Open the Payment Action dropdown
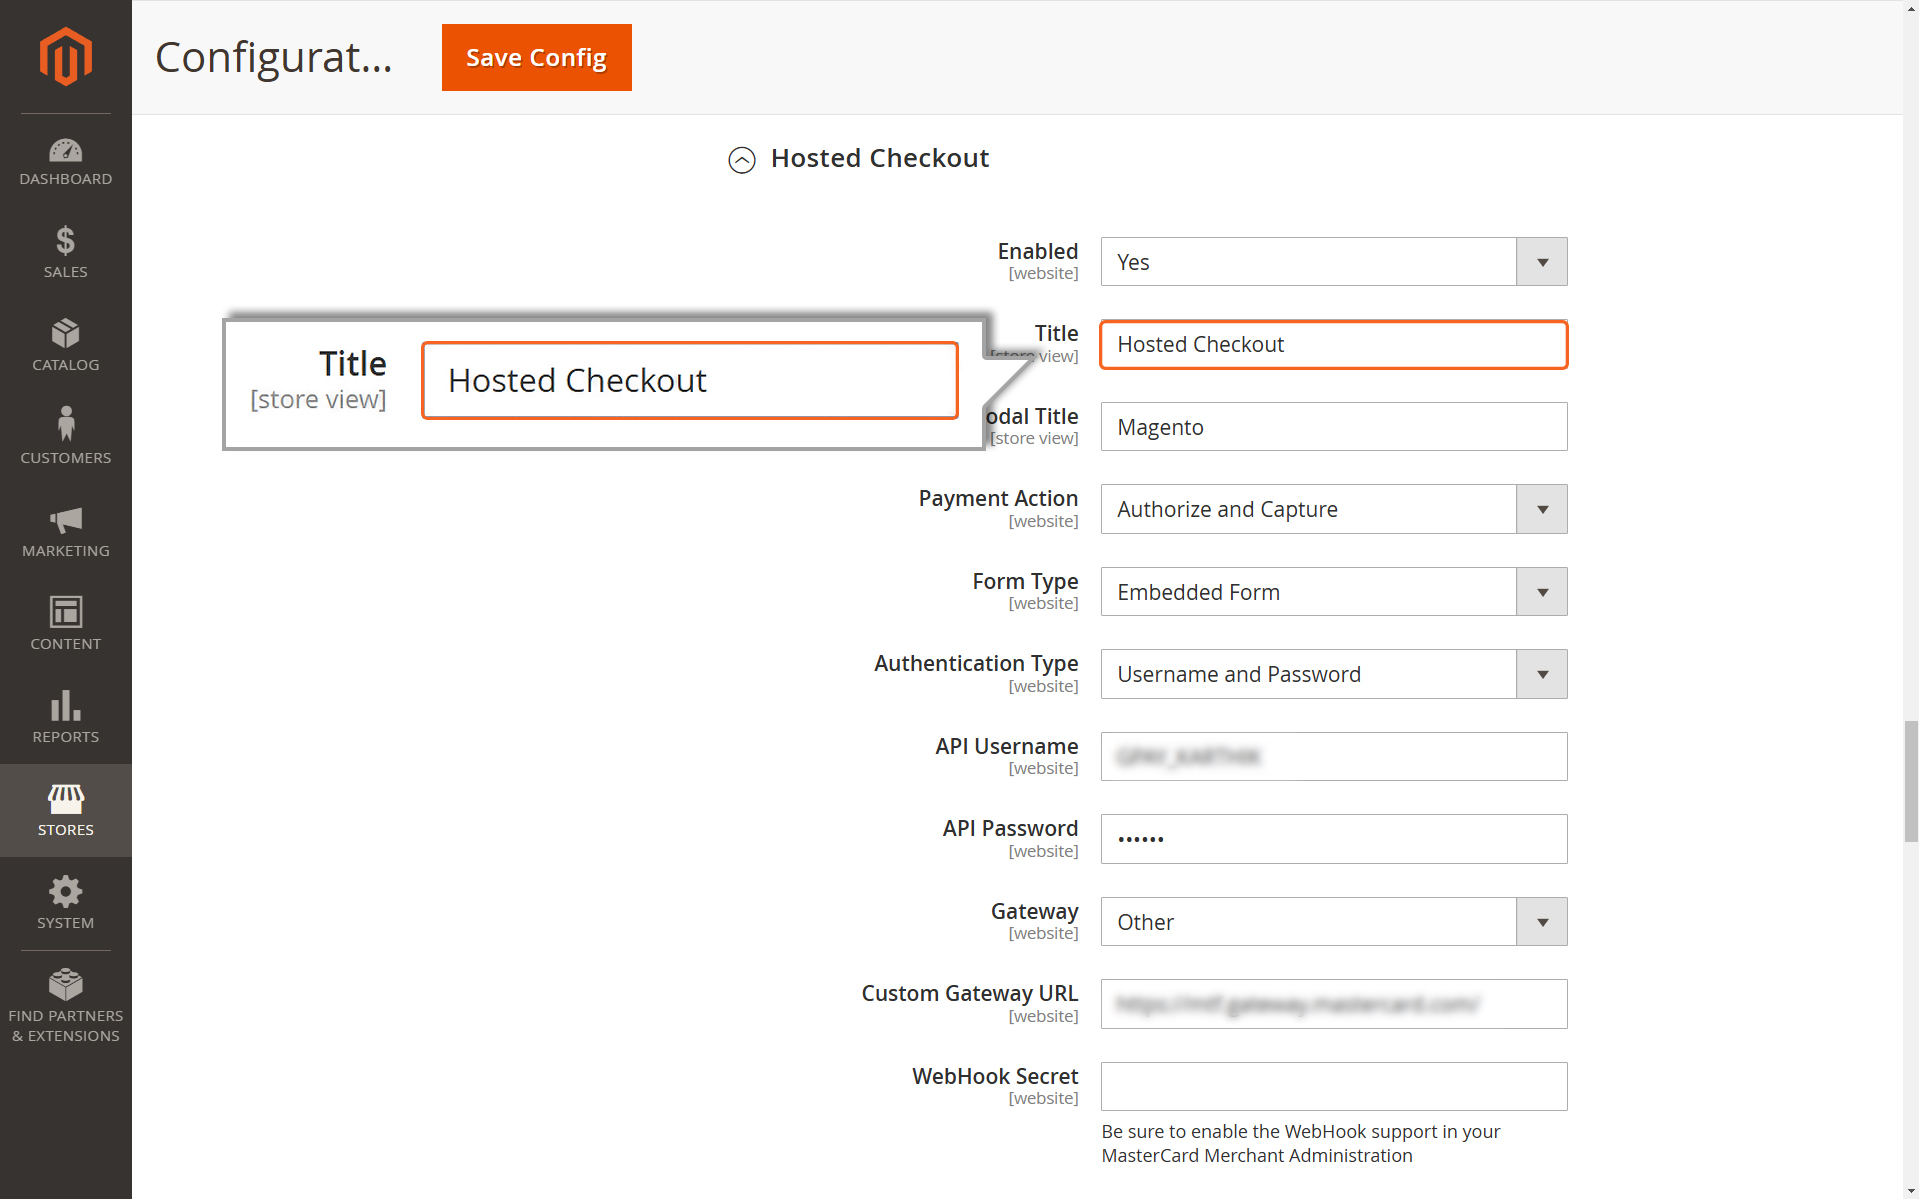The width and height of the screenshot is (1919, 1199). click(1334, 509)
